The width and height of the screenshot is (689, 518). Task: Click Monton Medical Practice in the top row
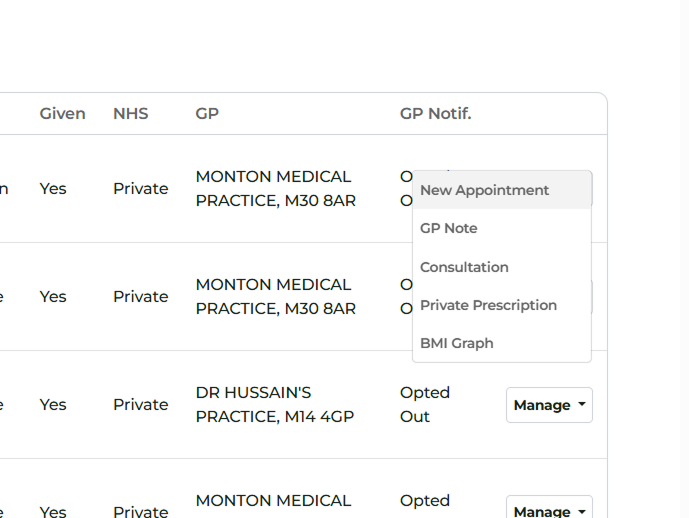[x=274, y=188]
